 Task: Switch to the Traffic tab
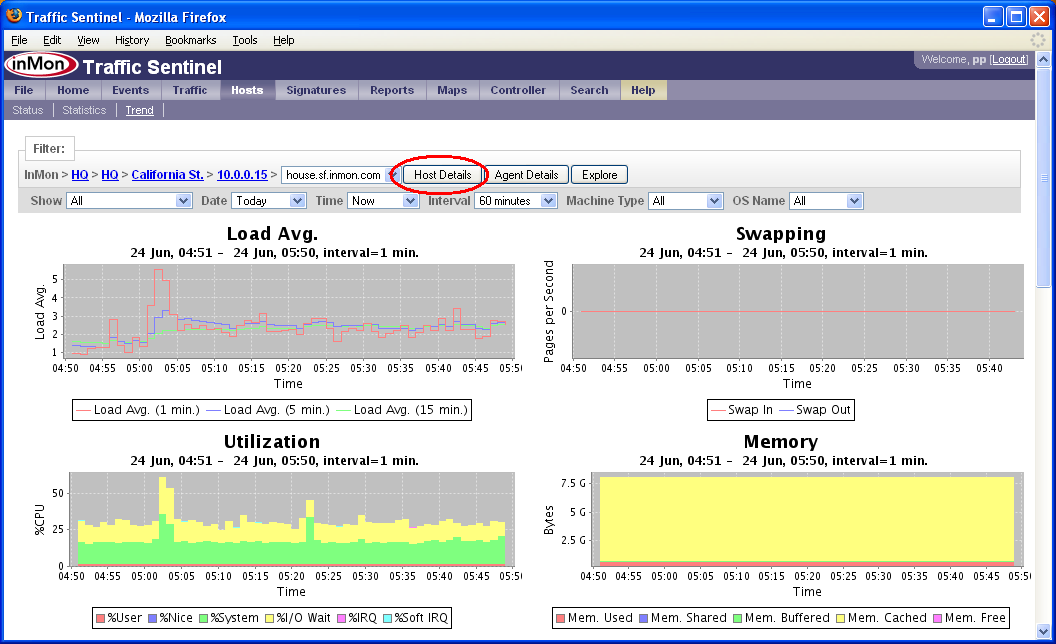tap(189, 90)
